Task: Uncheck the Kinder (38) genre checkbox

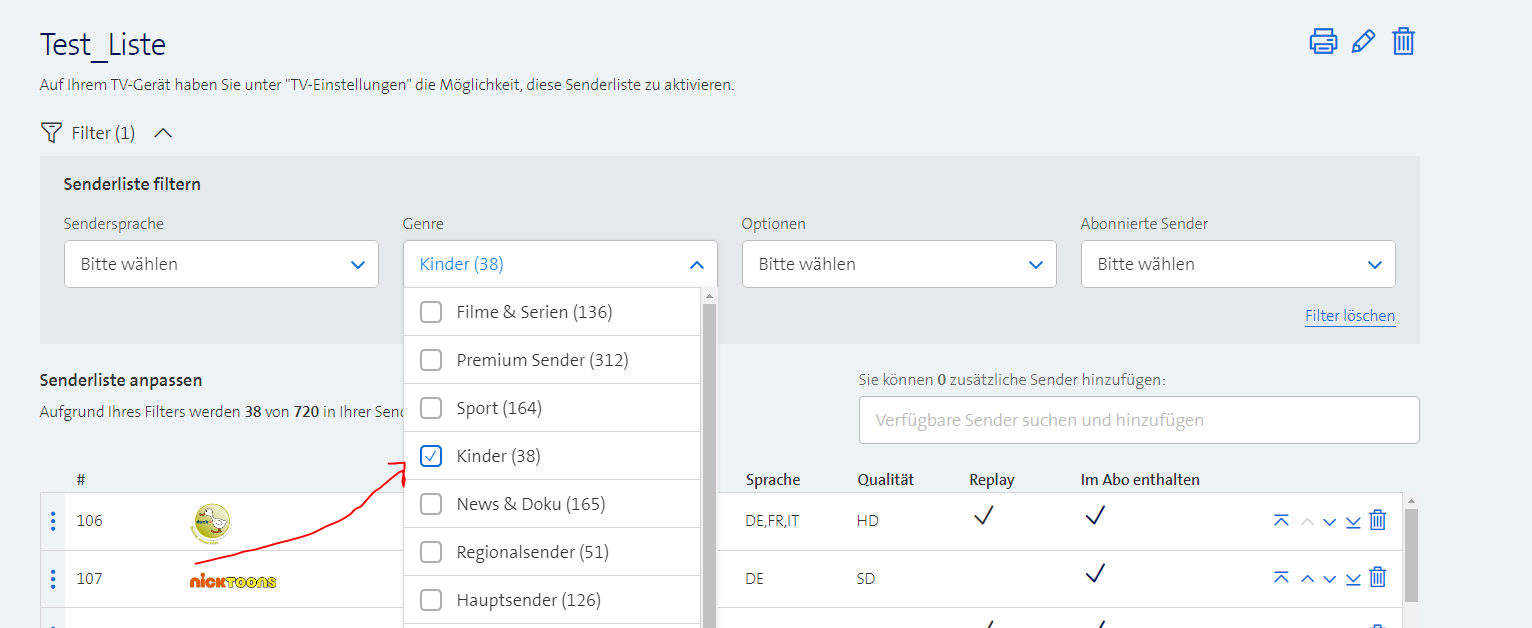Action: pos(431,456)
